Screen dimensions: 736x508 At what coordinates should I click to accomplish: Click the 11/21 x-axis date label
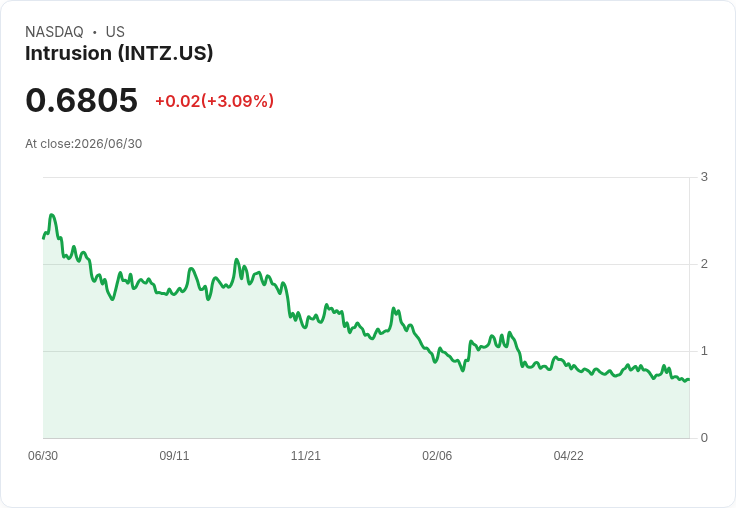pos(306,456)
